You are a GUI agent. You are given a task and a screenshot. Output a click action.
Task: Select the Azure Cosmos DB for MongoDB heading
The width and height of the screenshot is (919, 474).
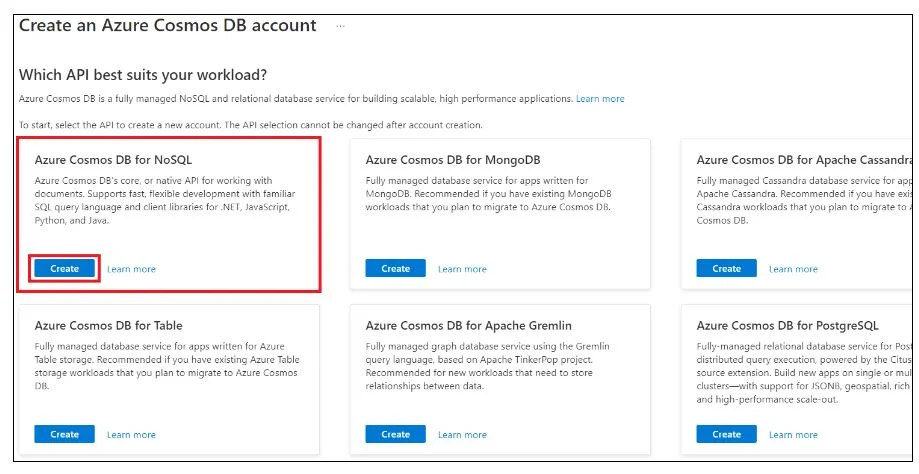pyautogui.click(x=453, y=159)
